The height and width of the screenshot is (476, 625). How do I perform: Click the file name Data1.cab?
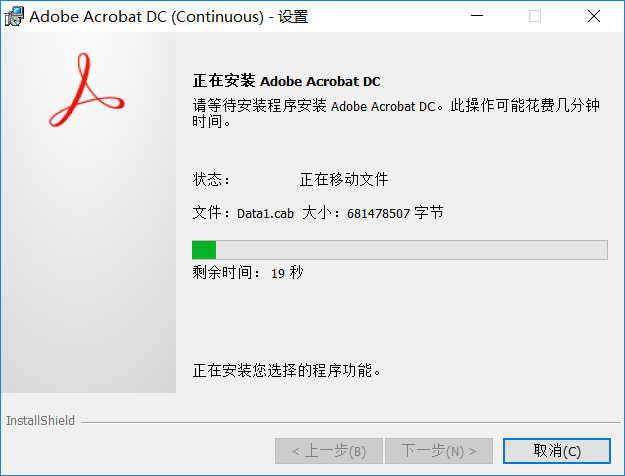[x=265, y=214]
